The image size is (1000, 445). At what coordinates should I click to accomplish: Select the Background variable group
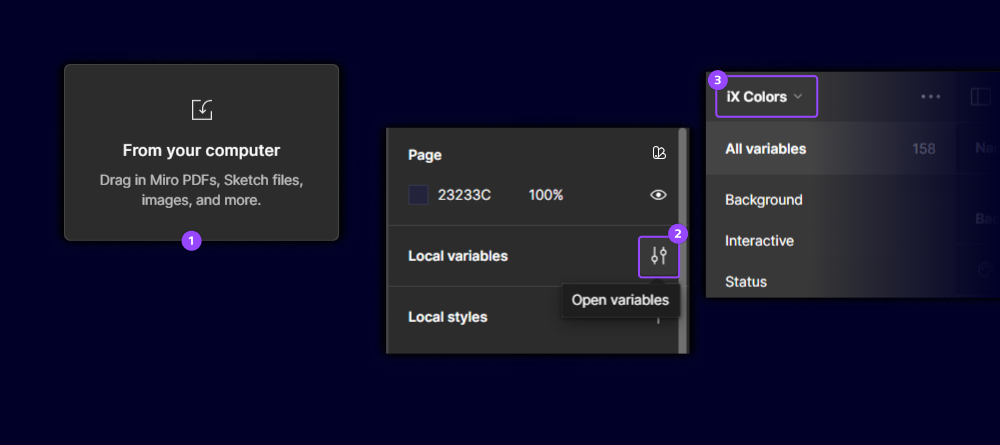tap(763, 200)
